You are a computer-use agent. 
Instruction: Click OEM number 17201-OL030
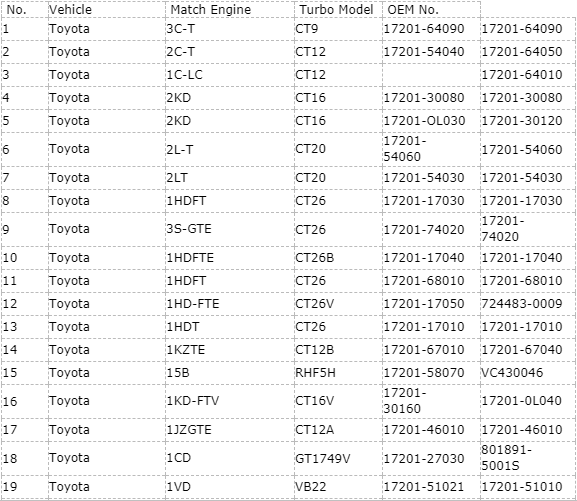click(424, 121)
